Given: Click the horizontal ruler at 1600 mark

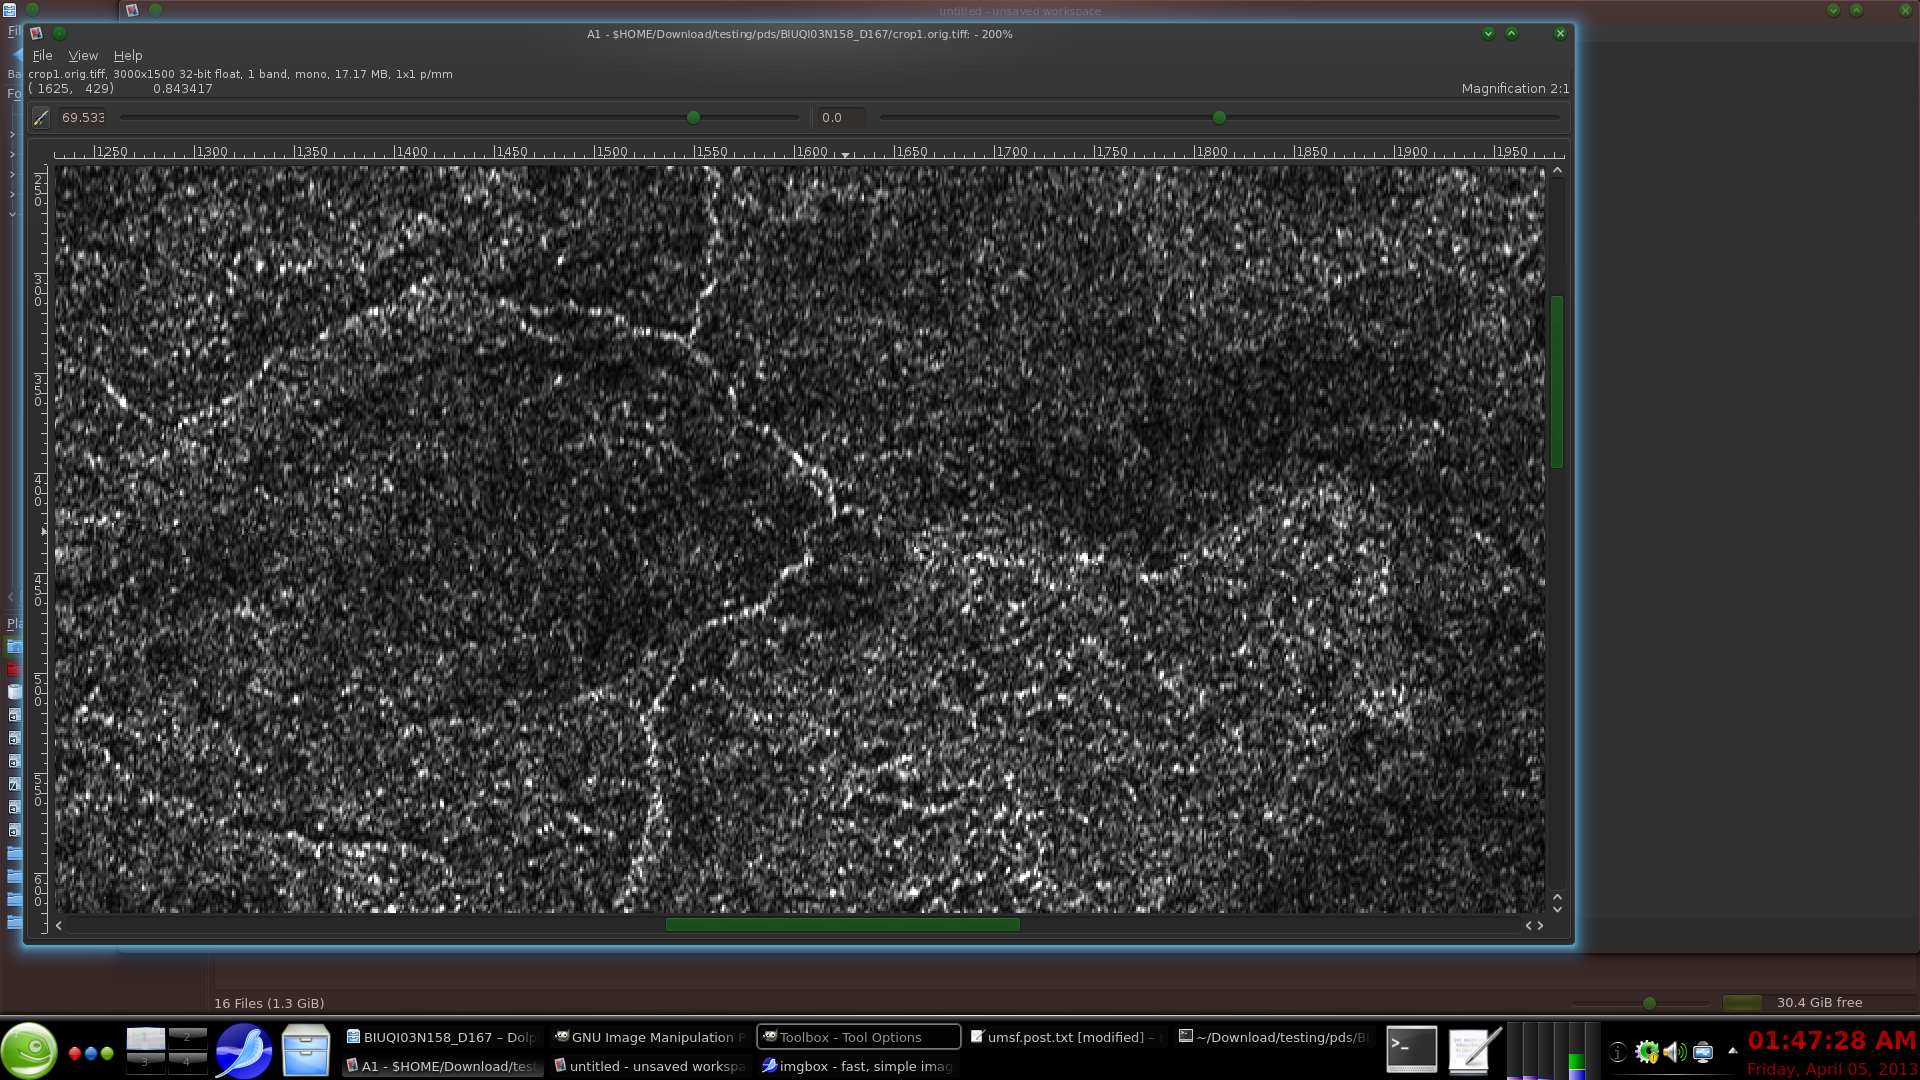Looking at the screenshot, I should pos(811,152).
